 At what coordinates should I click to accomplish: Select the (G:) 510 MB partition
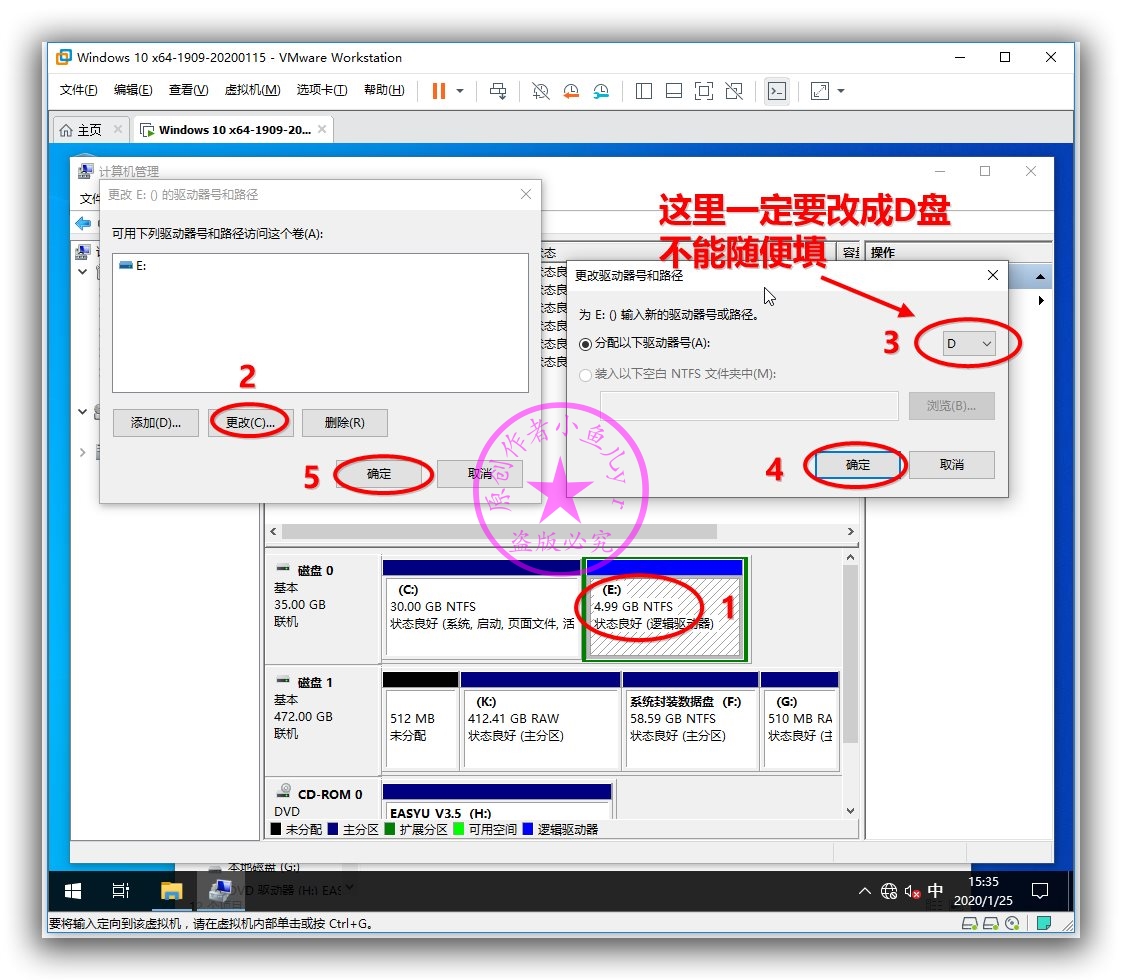point(800,720)
